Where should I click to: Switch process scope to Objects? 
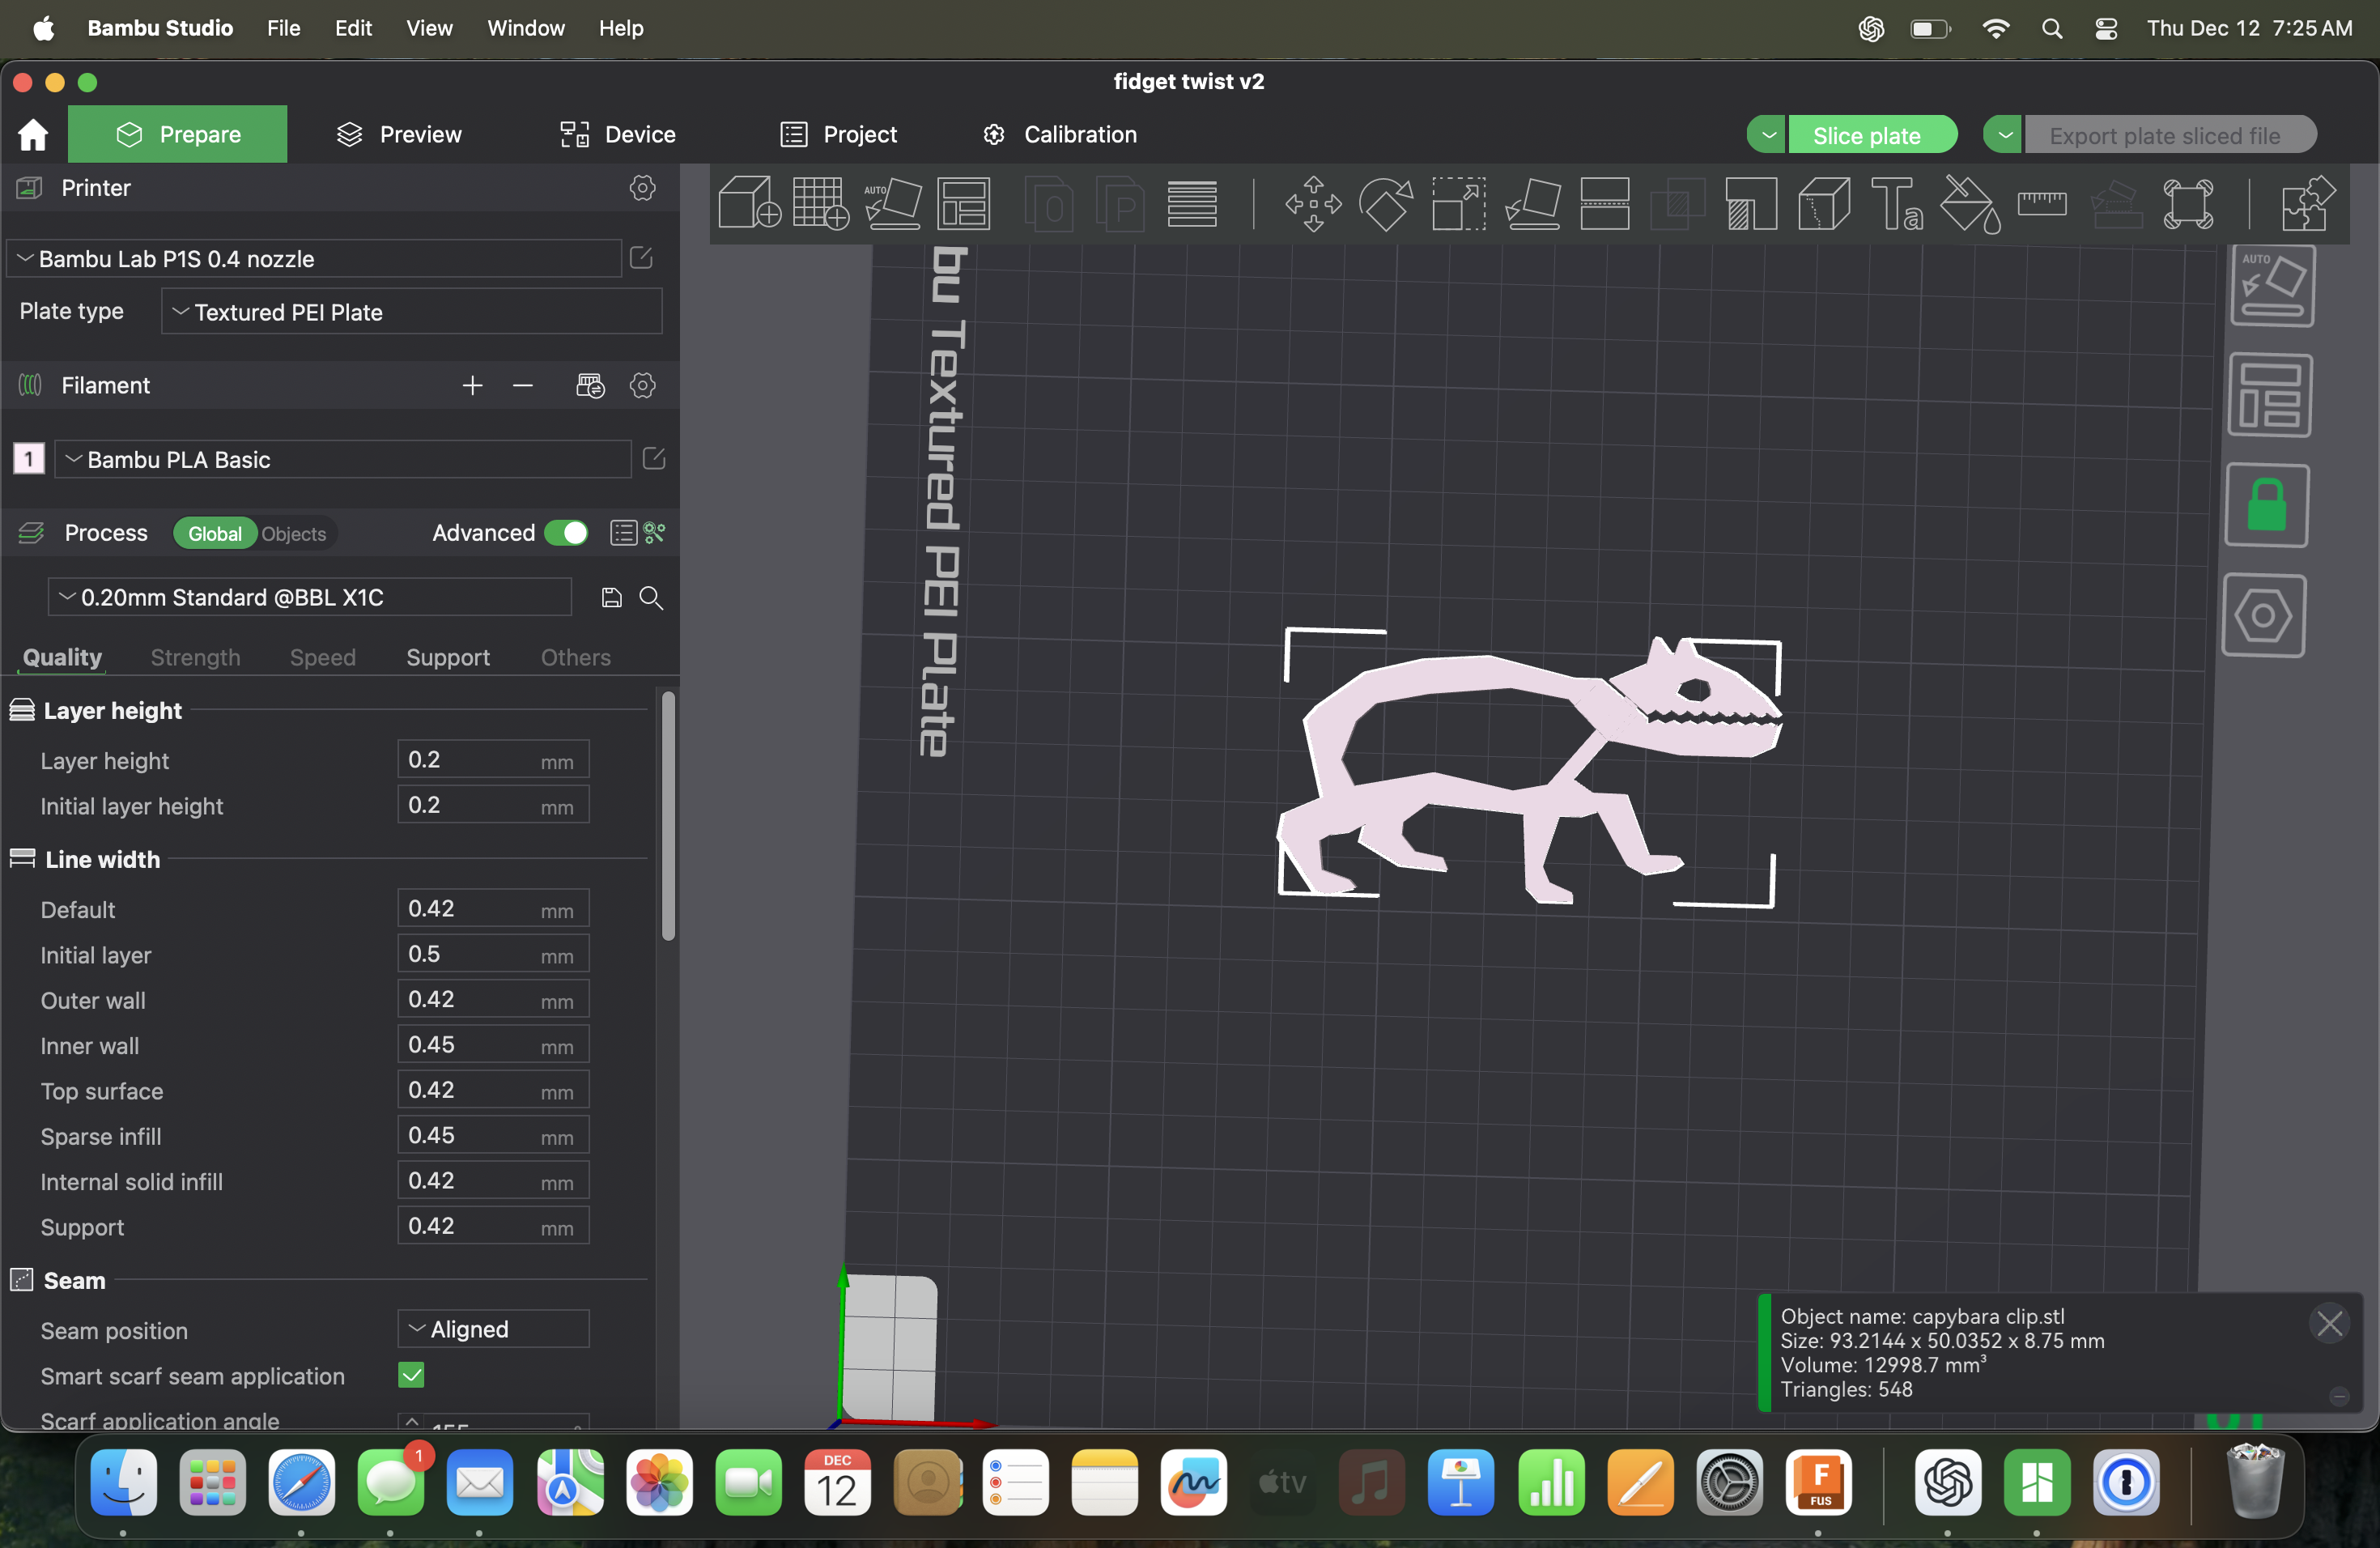pyautogui.click(x=293, y=534)
